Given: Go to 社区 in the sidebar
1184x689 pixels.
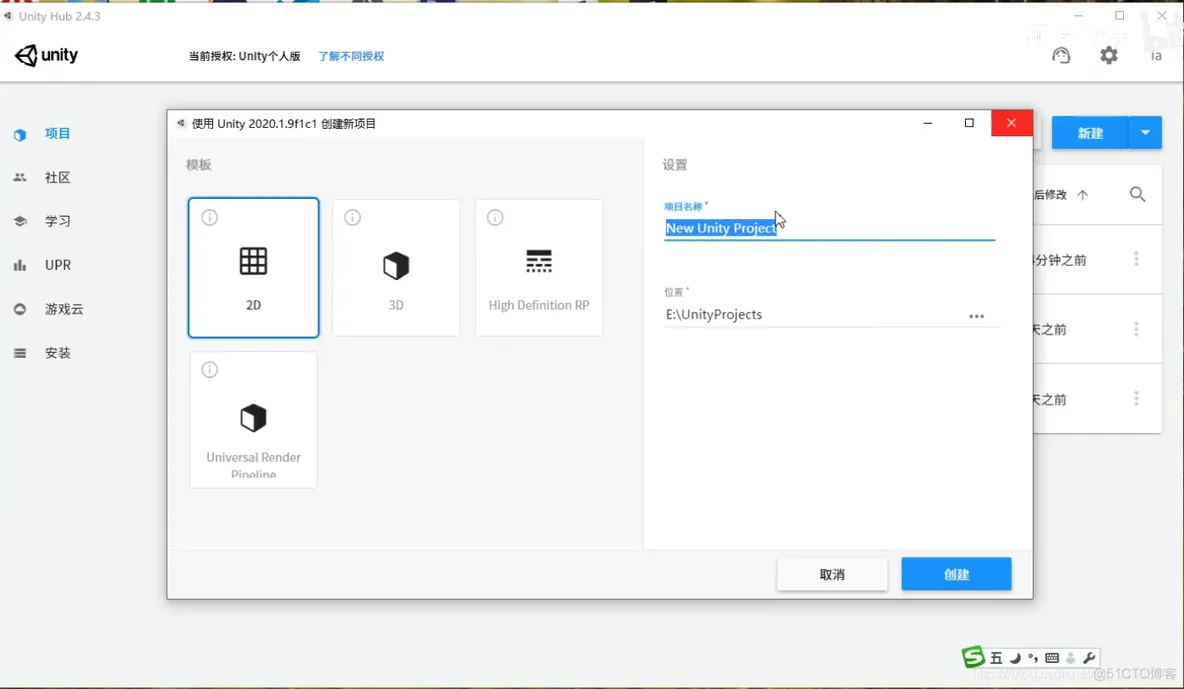Looking at the screenshot, I should 57,178.
